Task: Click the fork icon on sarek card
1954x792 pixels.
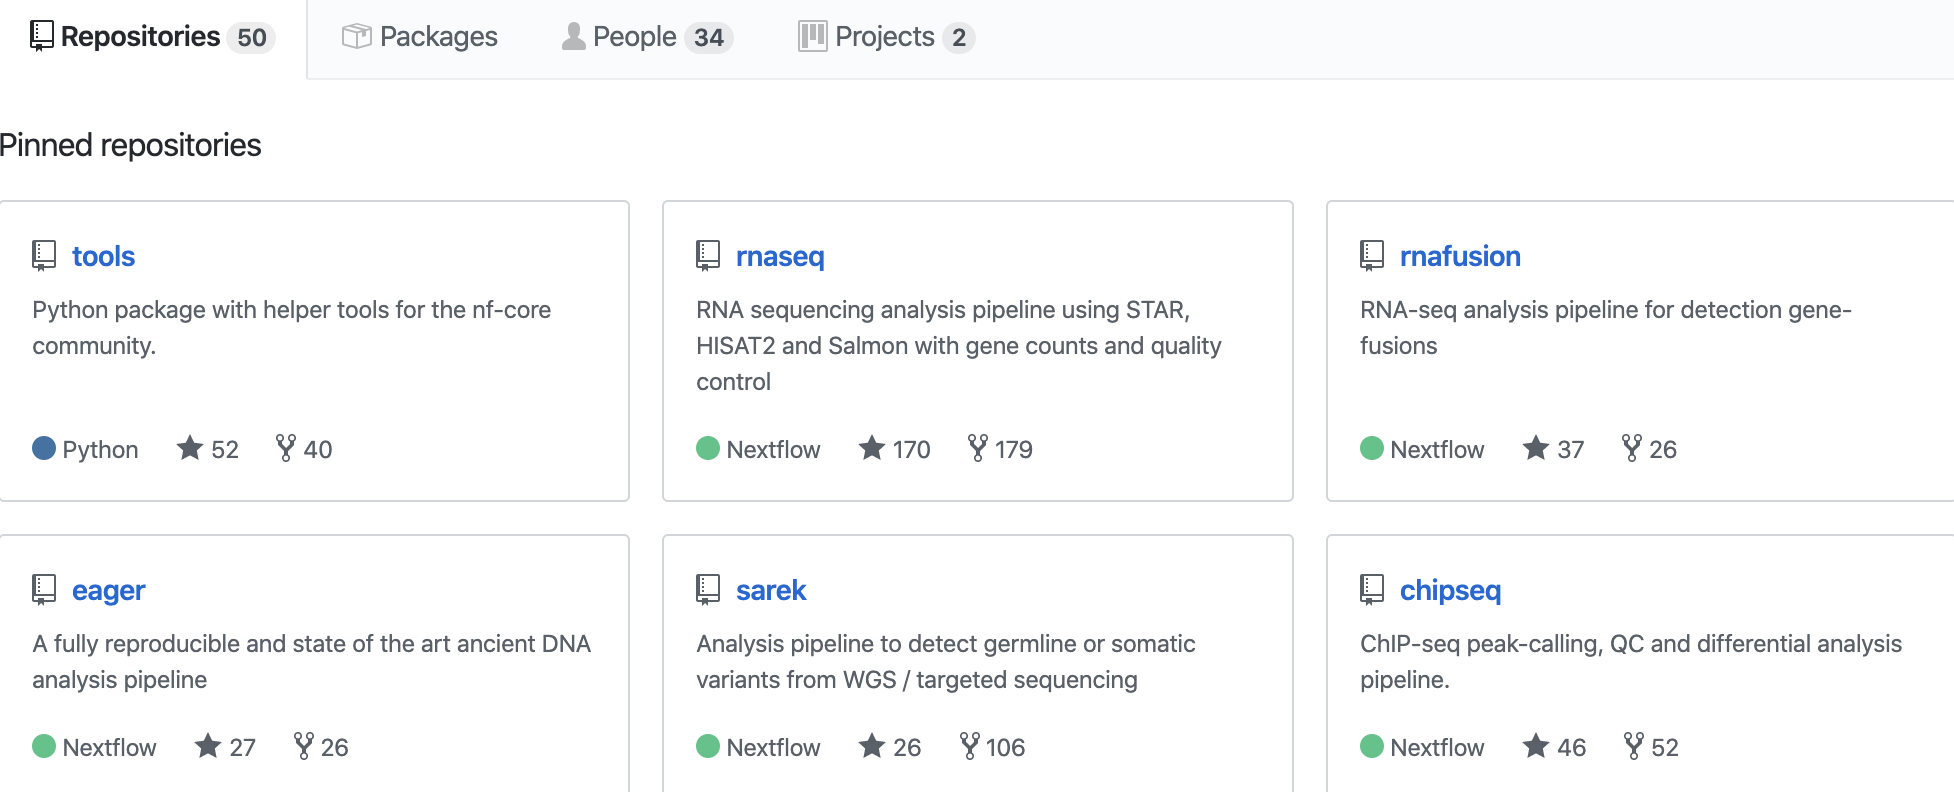Action: pos(970,746)
